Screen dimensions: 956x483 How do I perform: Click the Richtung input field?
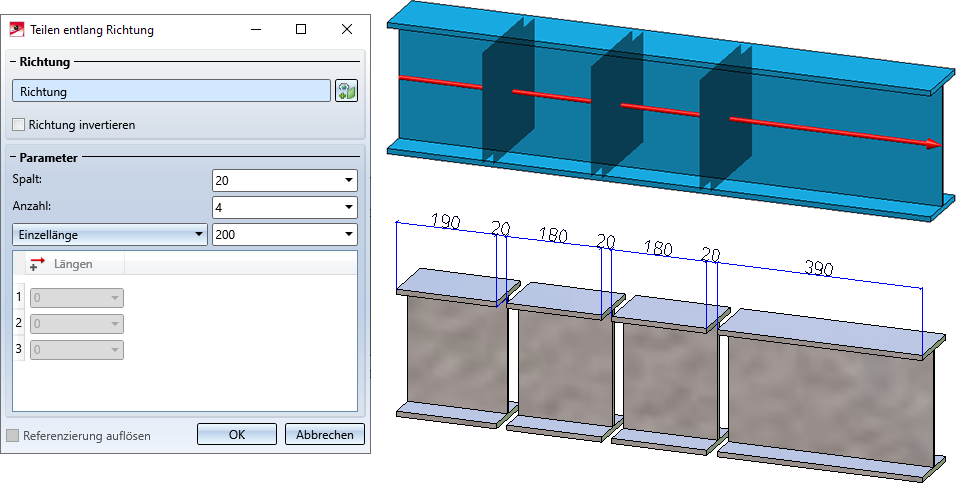[171, 91]
